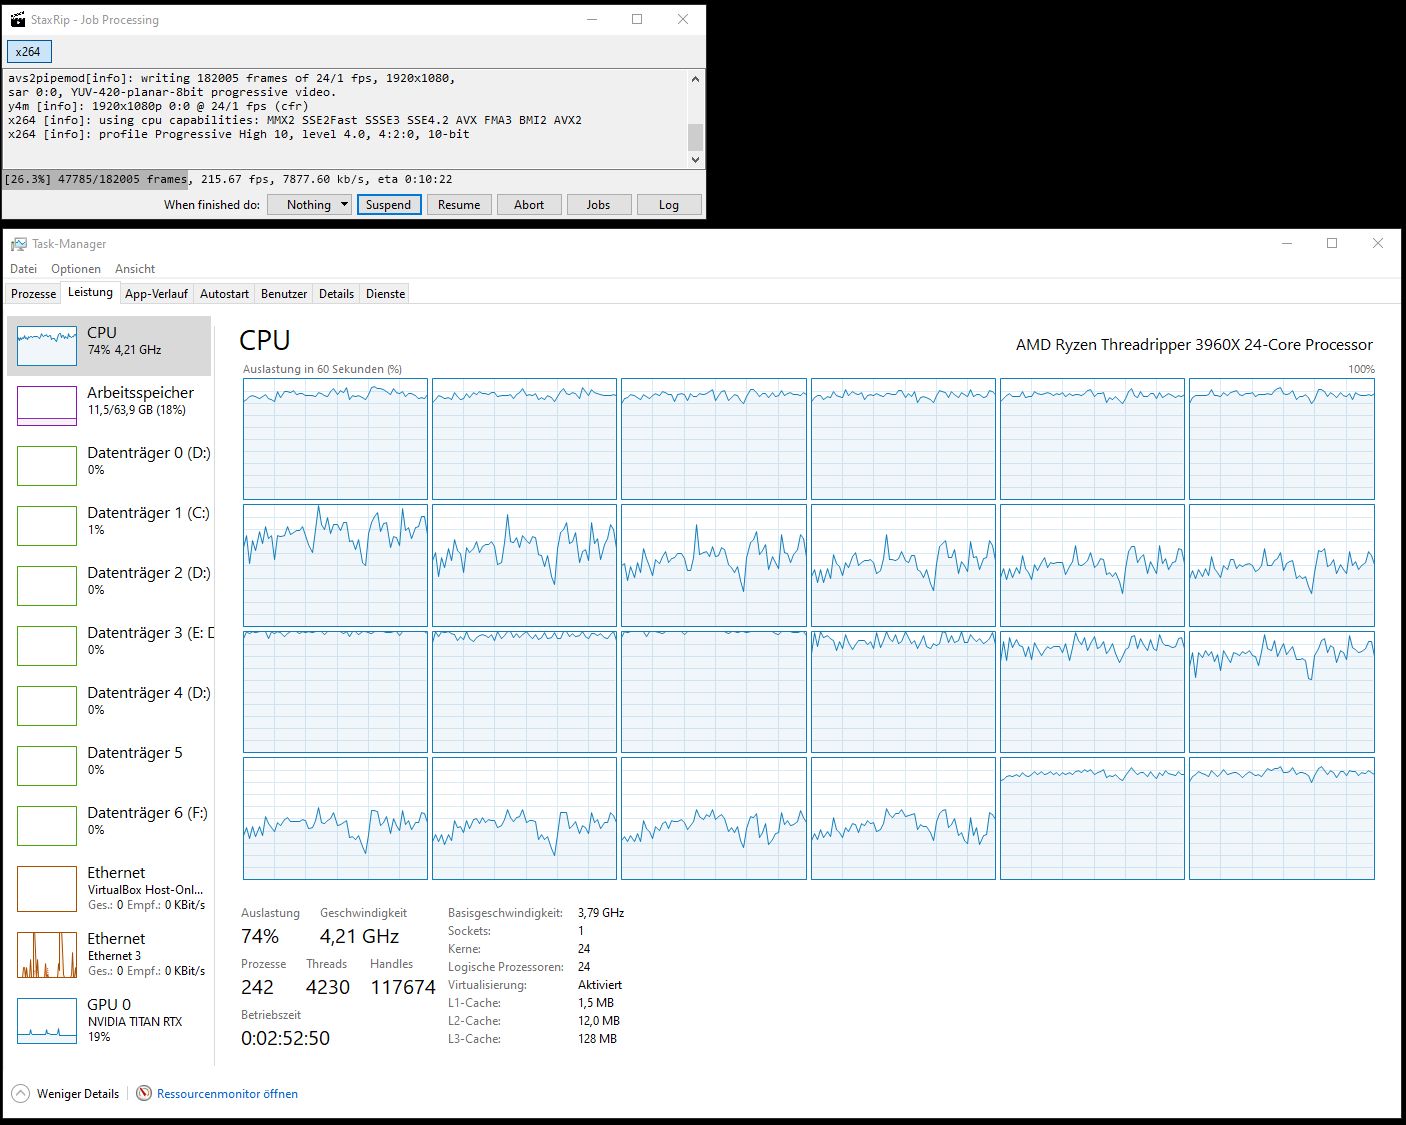Click the StaxRip log scroll-up arrow
This screenshot has width=1406, height=1125.
696,78
